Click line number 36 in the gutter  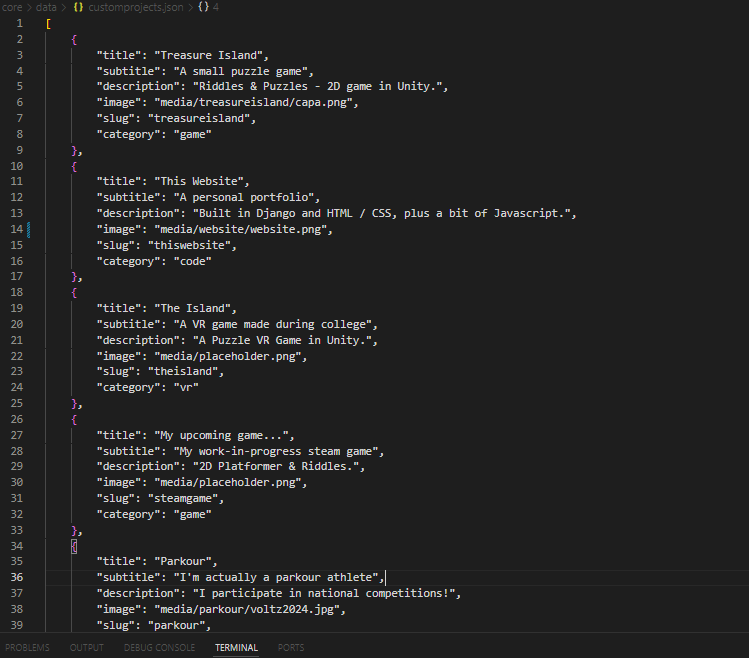16,577
